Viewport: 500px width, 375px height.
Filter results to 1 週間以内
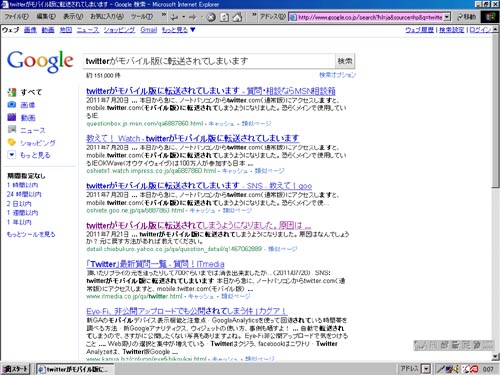click(23, 213)
